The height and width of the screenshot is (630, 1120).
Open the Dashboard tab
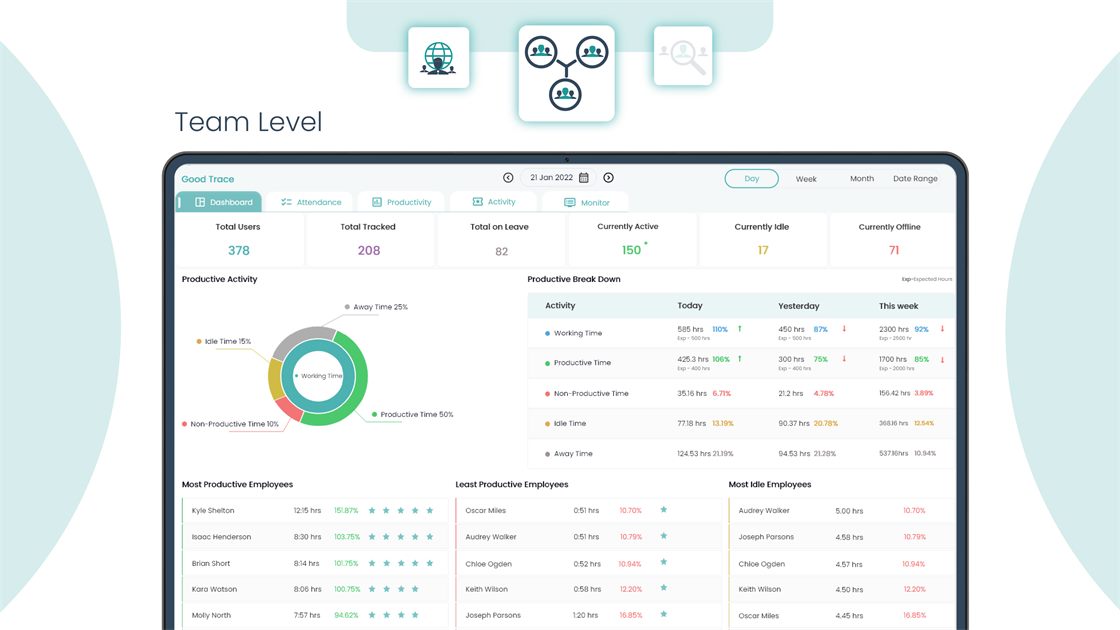coord(219,202)
